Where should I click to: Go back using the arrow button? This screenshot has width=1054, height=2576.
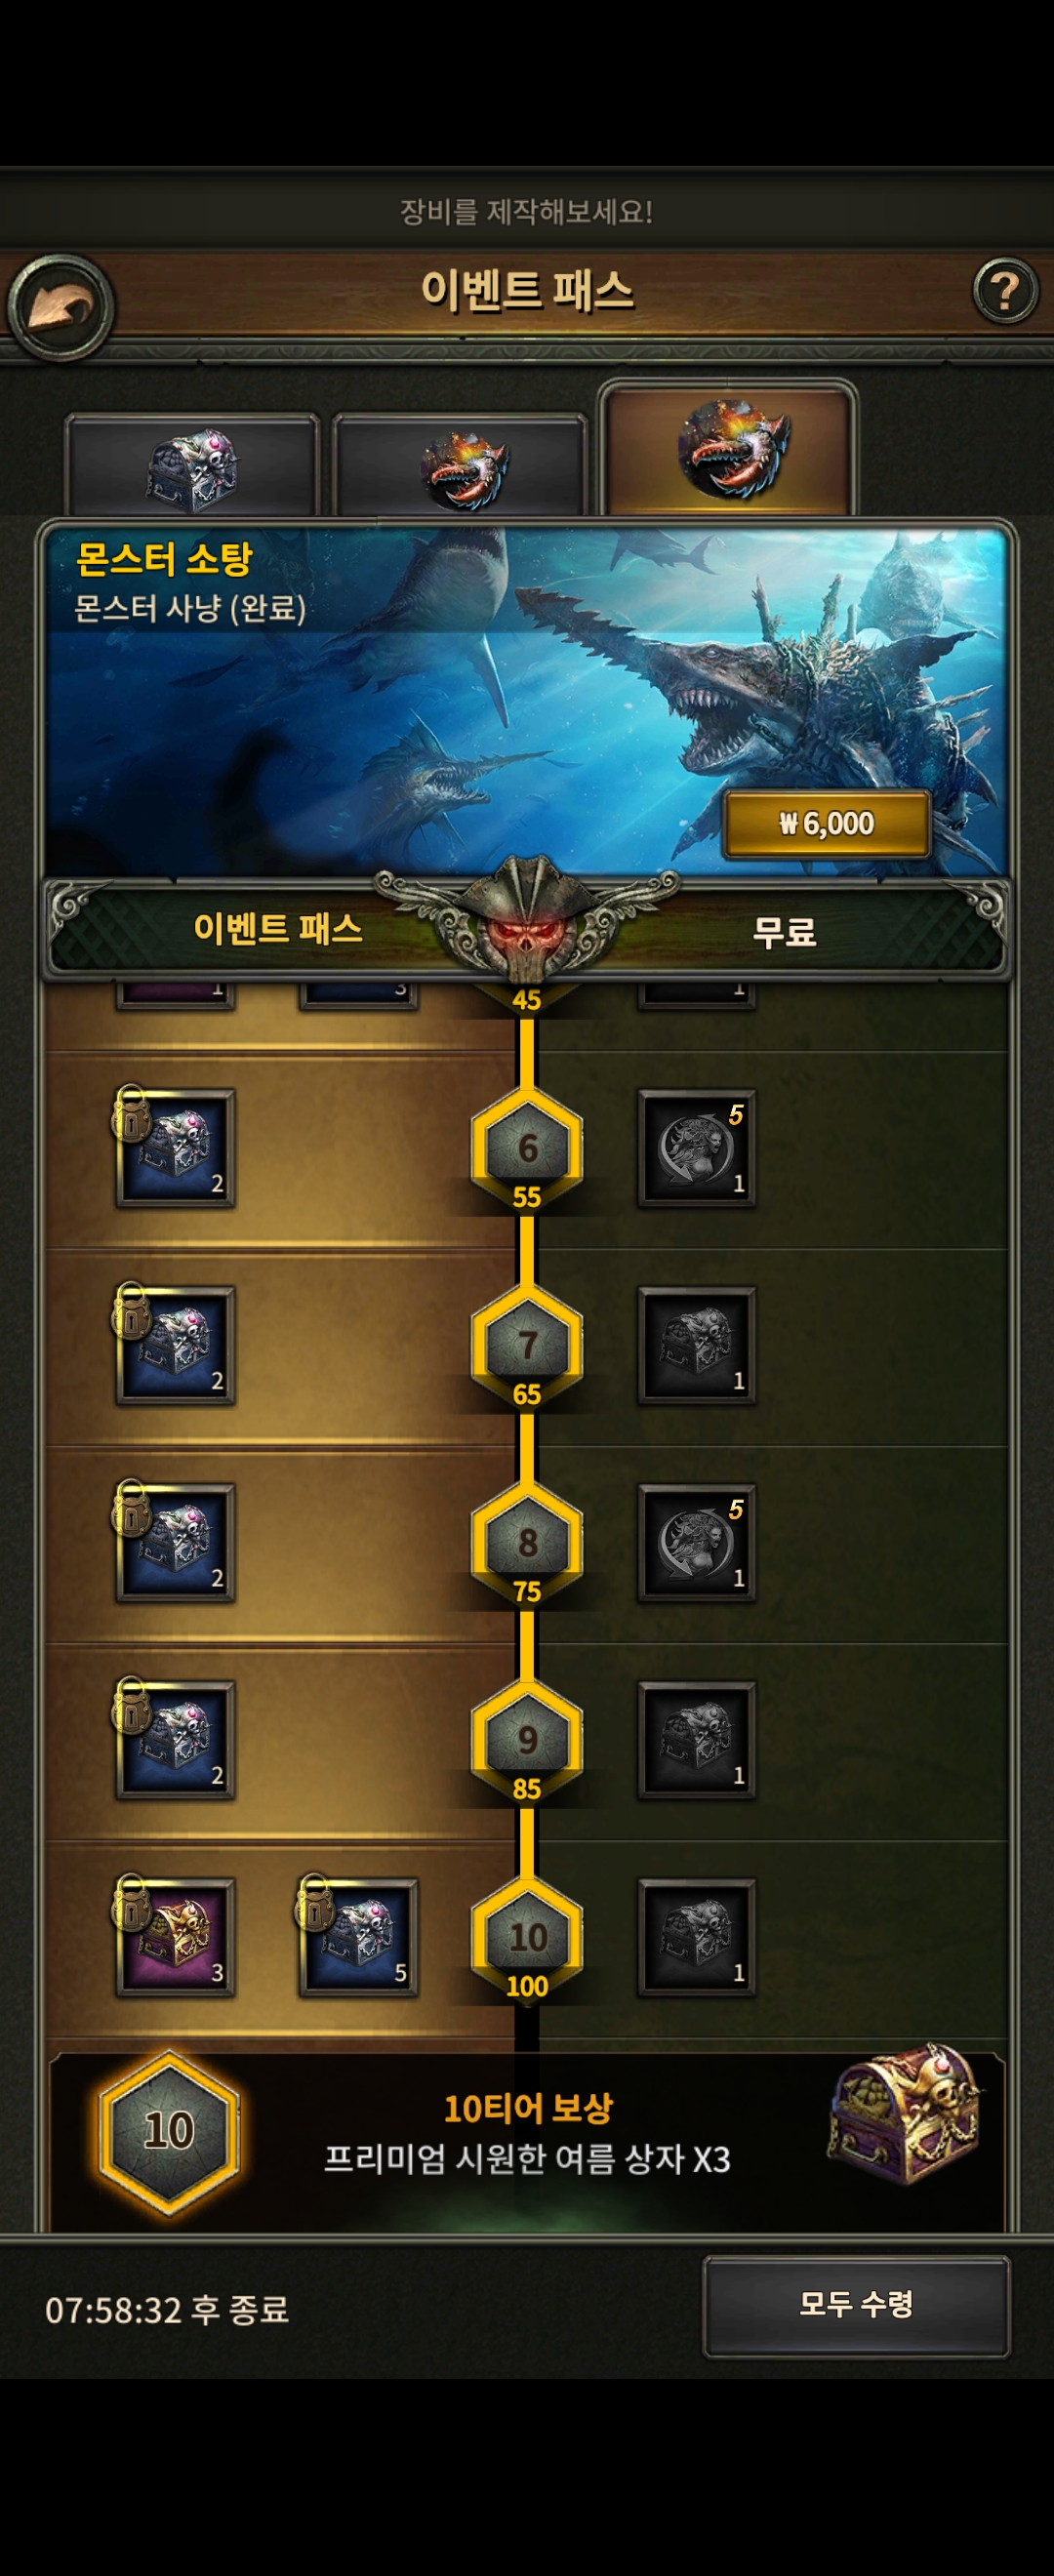click(x=60, y=306)
